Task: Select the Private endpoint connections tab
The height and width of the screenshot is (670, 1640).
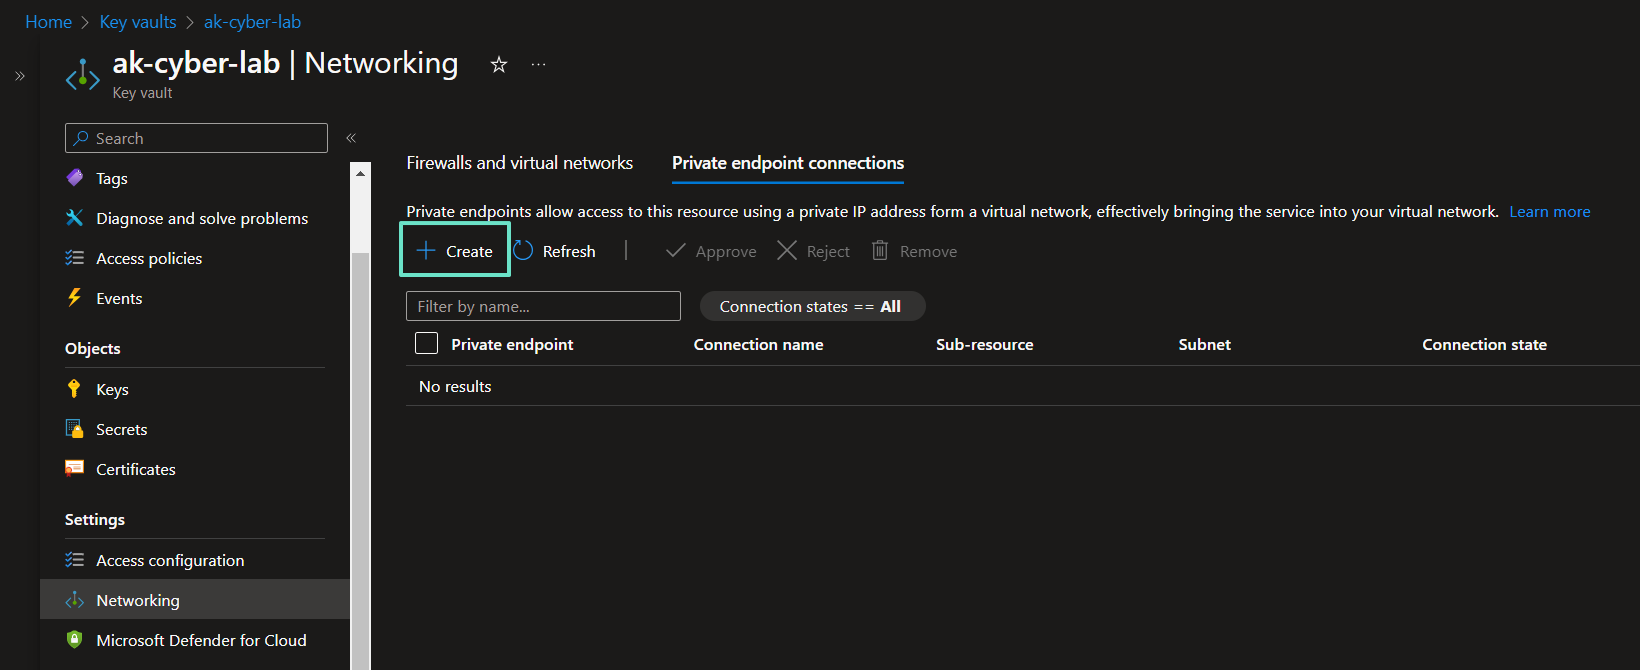Action: pos(788,163)
